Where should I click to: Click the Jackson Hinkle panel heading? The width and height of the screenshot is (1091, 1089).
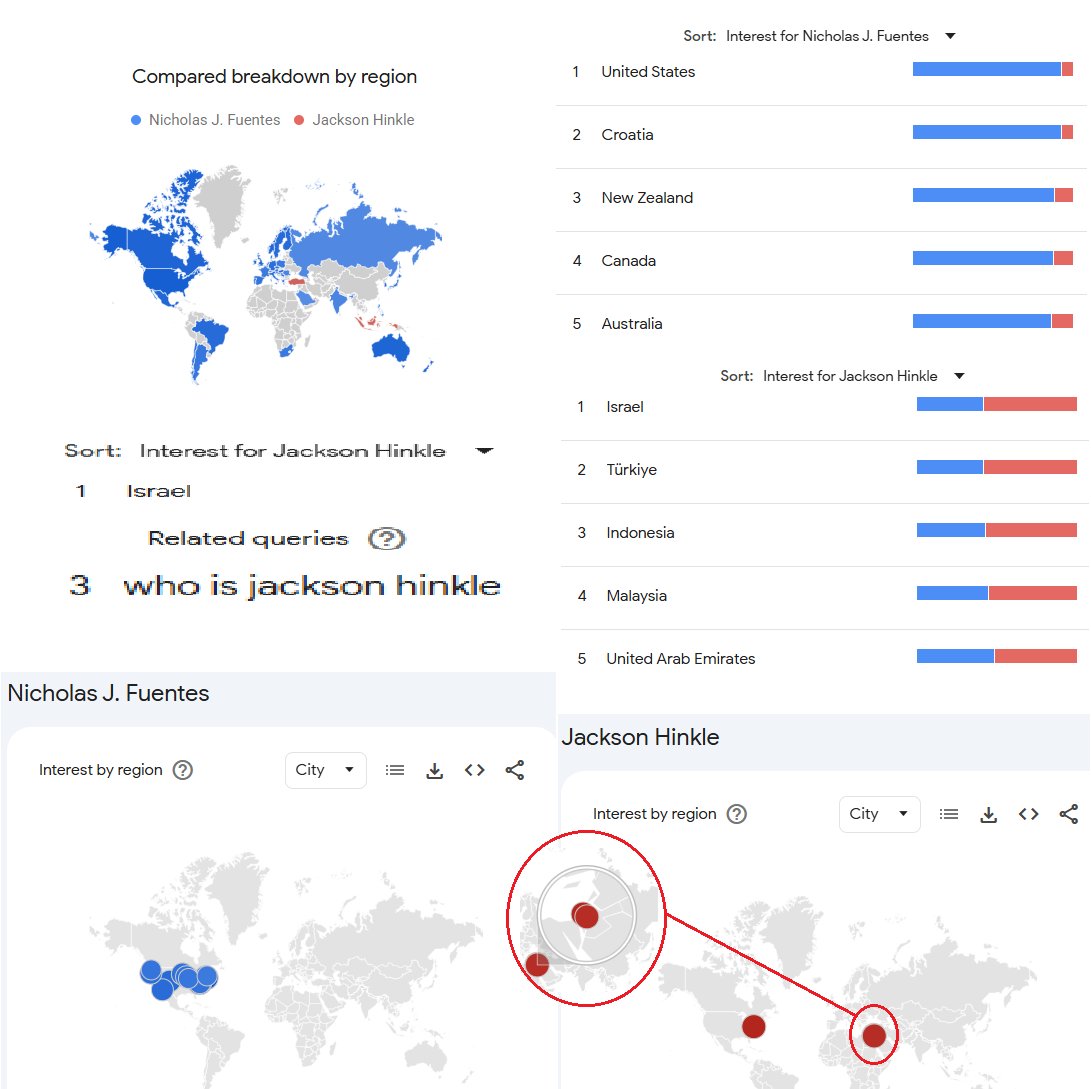640,737
